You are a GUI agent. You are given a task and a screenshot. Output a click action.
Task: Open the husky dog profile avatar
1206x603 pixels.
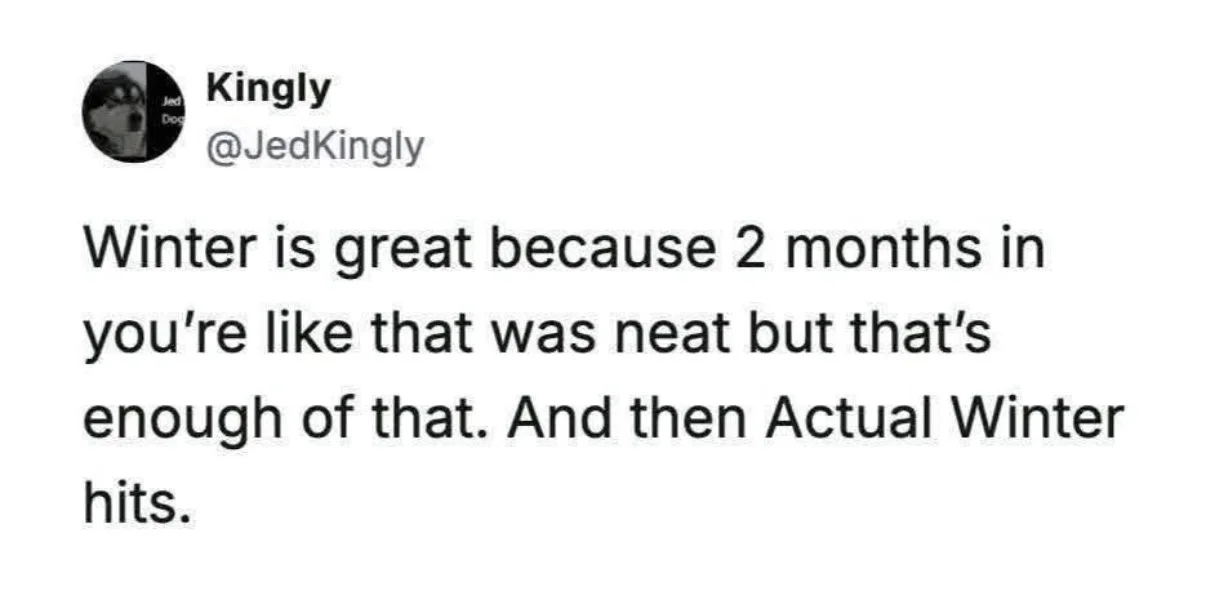tap(130, 112)
